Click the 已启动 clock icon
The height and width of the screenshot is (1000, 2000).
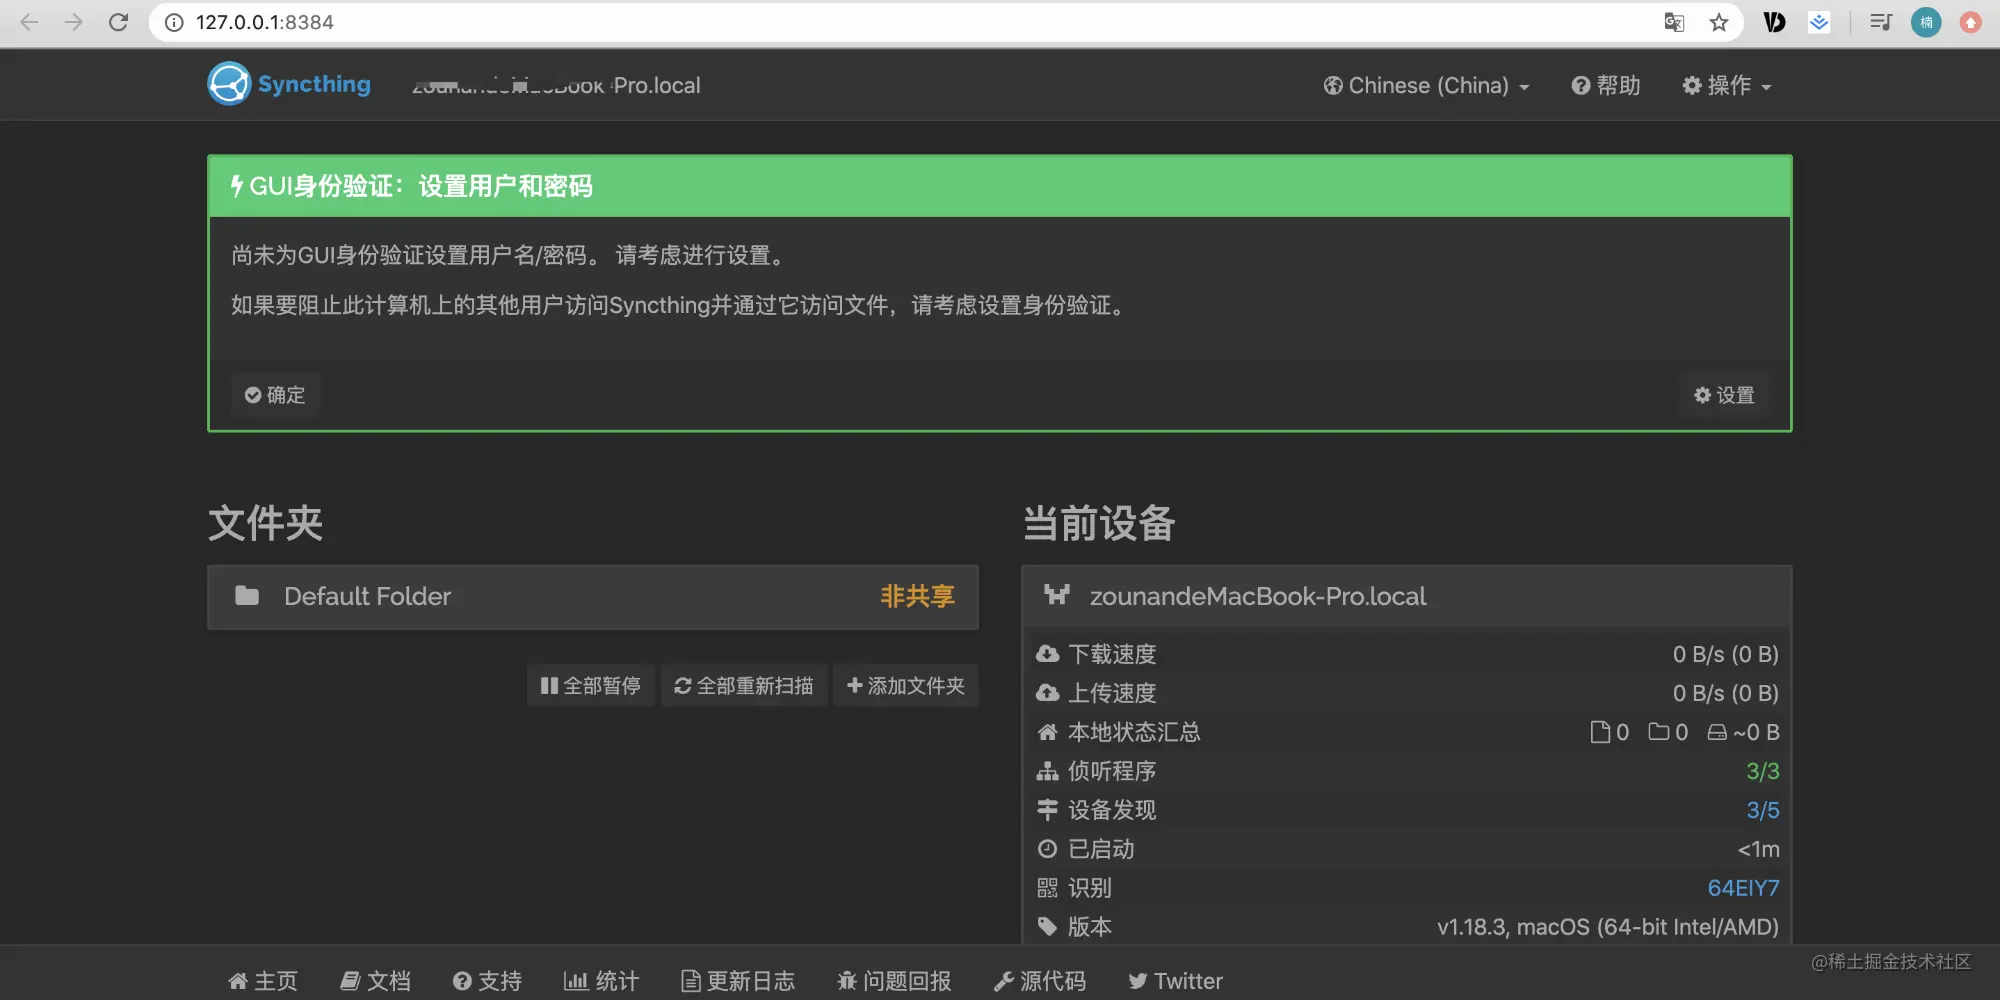point(1047,849)
